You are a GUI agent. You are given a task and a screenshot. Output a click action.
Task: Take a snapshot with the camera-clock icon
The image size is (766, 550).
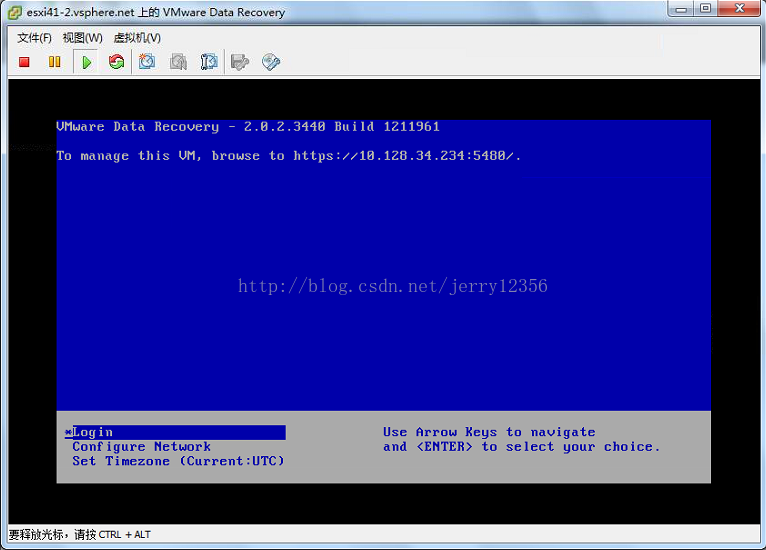point(147,62)
